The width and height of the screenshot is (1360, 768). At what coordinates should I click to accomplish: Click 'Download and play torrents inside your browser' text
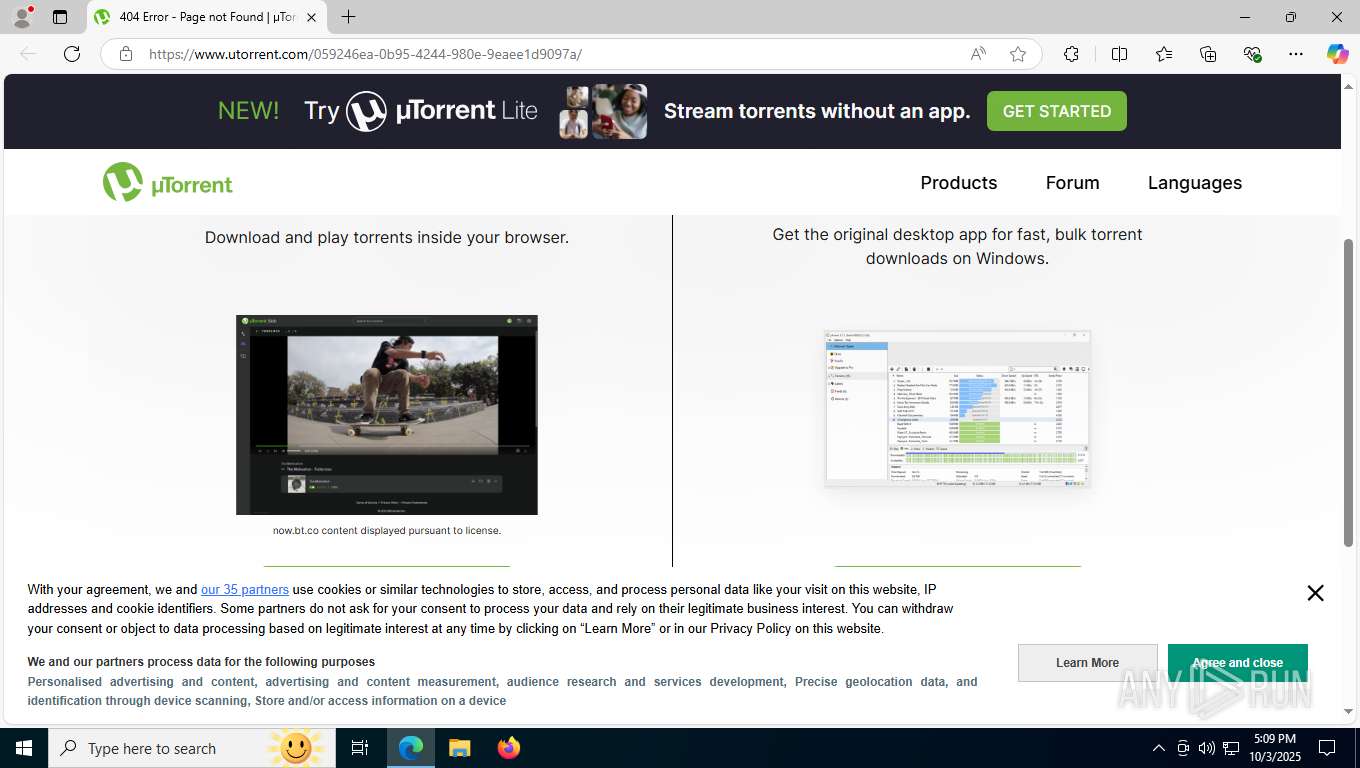click(387, 238)
